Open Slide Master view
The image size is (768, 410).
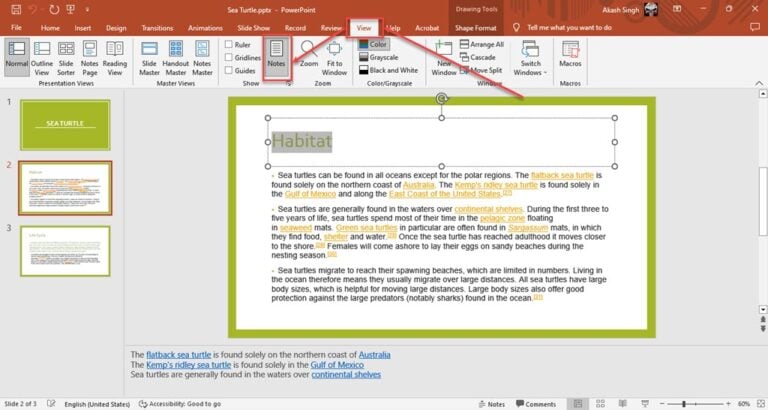[x=149, y=57]
